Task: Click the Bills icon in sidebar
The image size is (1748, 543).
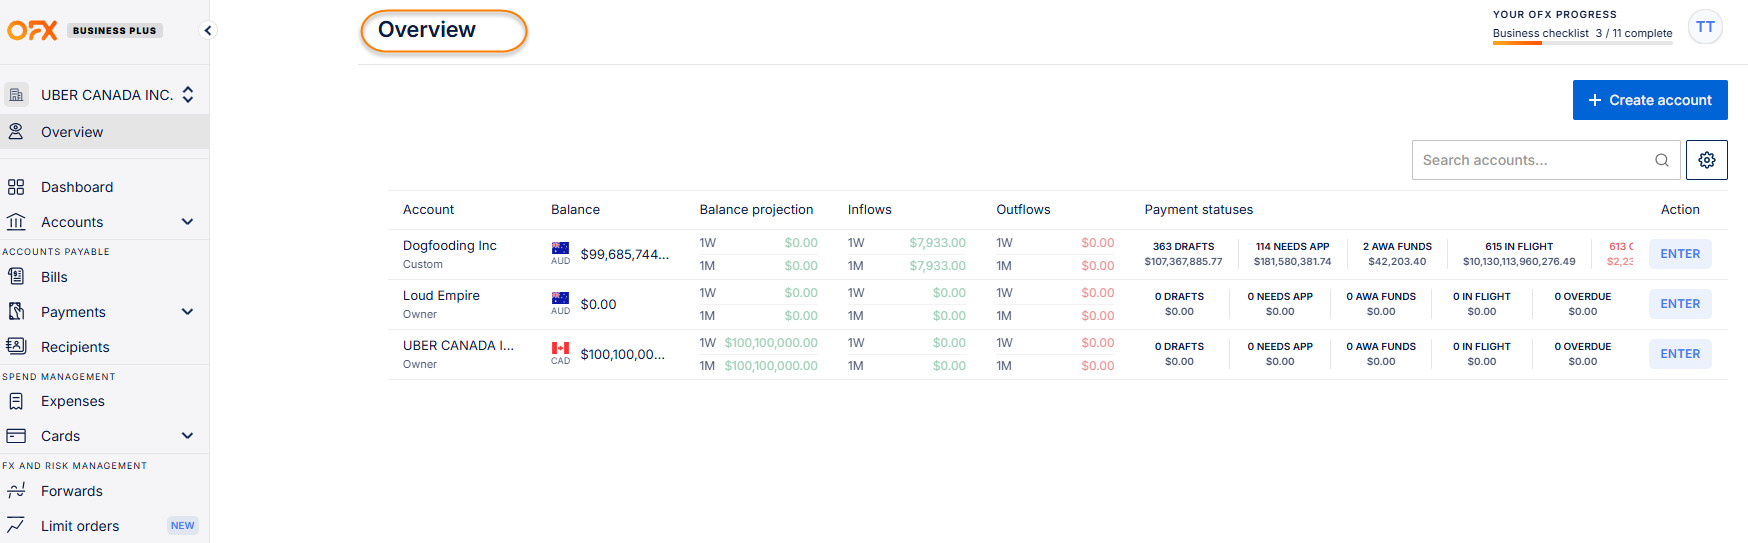Action: click(16, 277)
